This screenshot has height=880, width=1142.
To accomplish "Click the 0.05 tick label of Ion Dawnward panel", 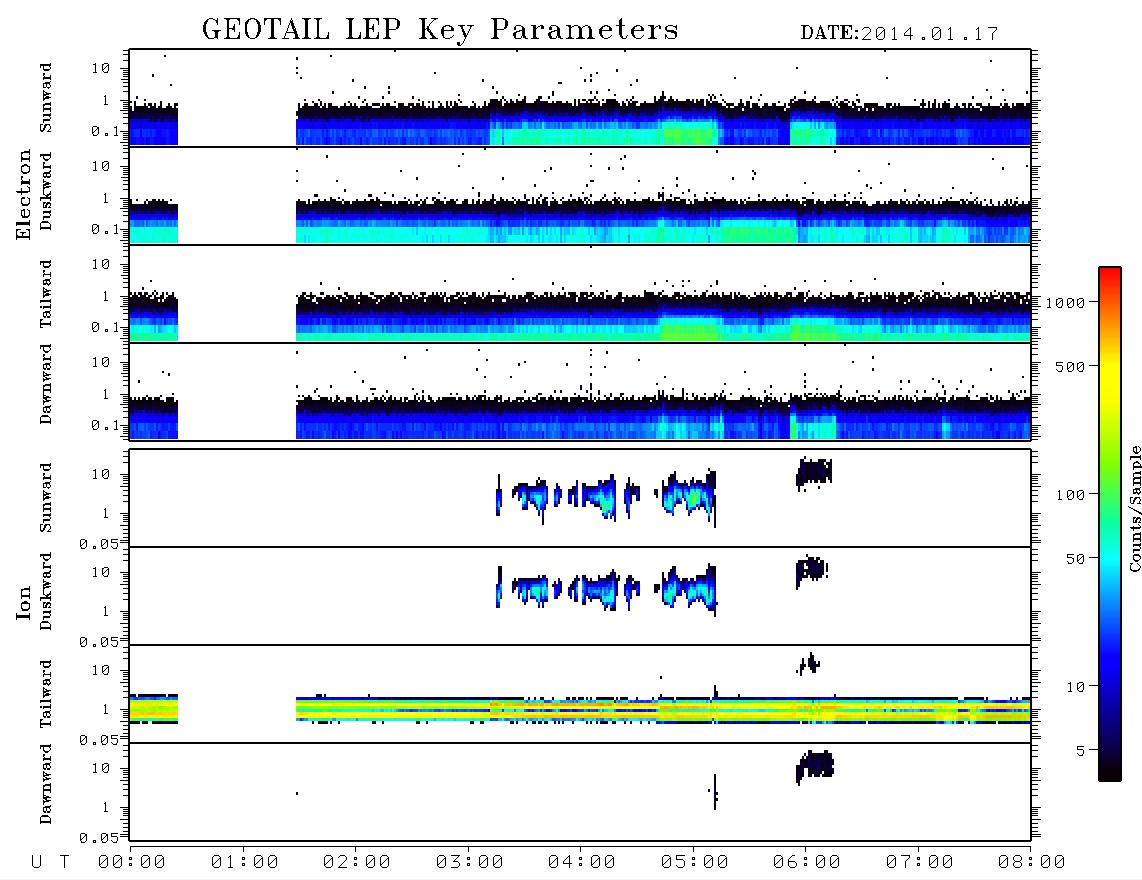I will click(98, 838).
